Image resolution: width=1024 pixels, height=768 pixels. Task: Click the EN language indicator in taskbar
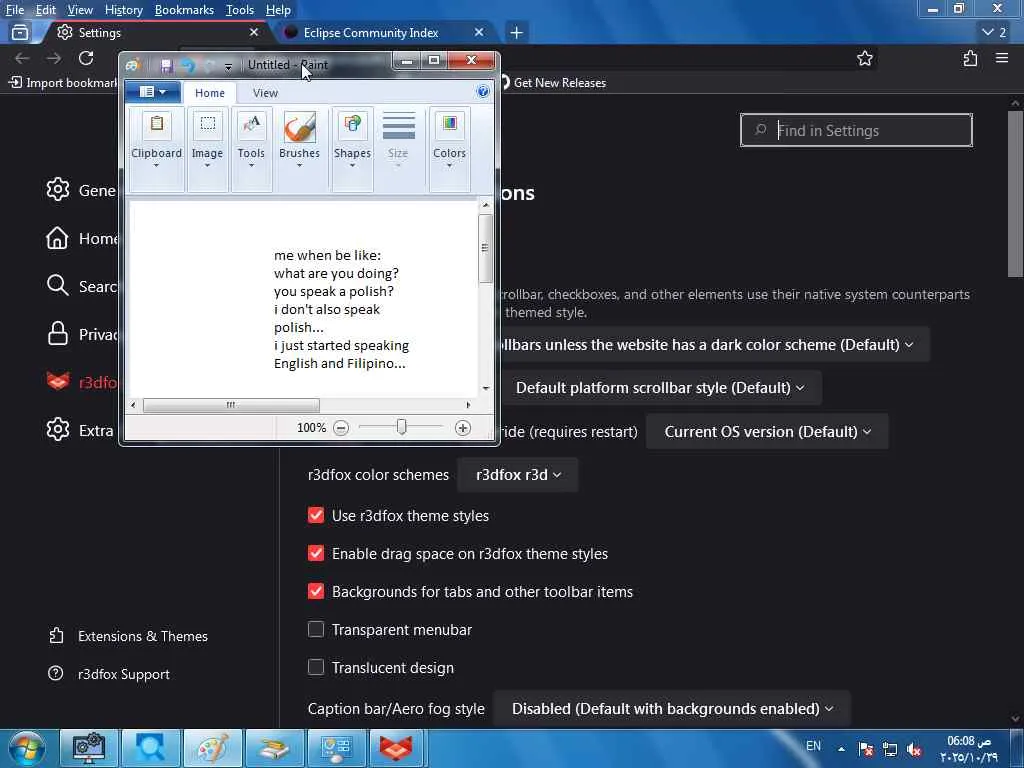tap(813, 746)
